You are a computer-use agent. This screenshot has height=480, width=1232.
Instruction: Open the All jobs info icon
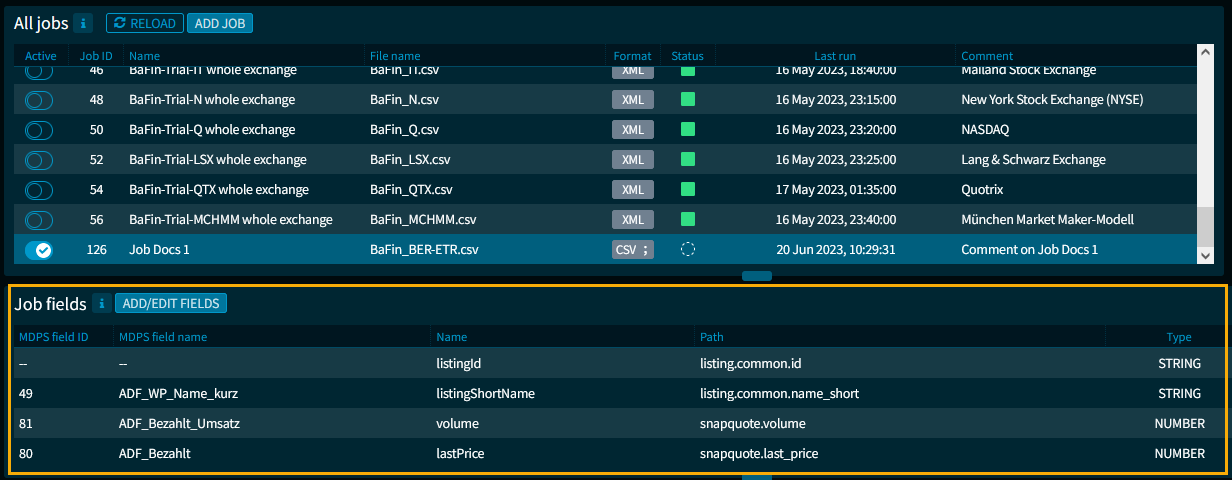(84, 23)
